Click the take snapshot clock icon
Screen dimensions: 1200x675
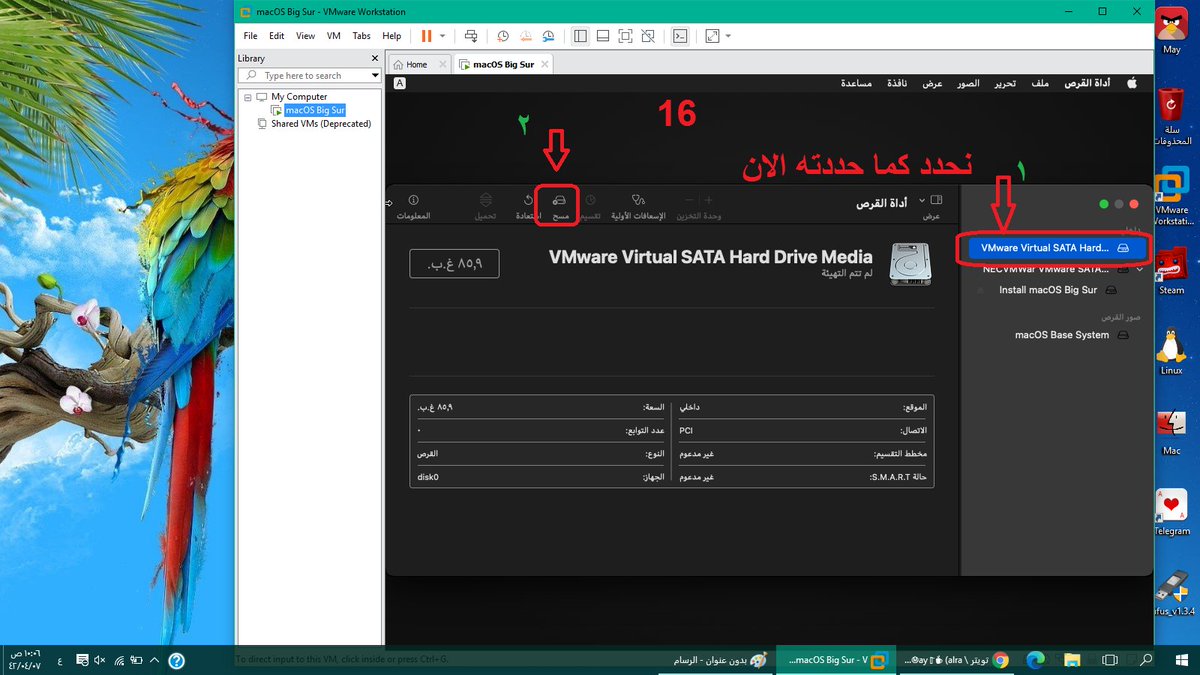click(x=503, y=36)
